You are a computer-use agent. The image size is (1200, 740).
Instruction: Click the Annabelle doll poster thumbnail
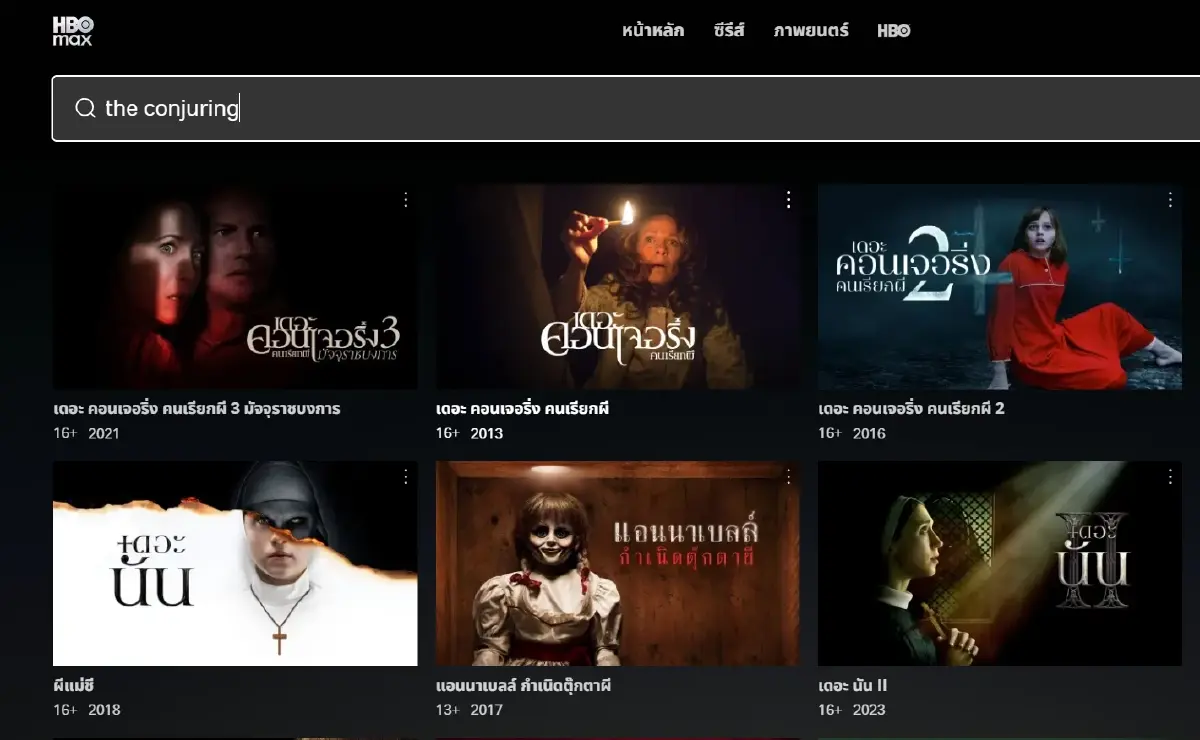click(x=617, y=563)
